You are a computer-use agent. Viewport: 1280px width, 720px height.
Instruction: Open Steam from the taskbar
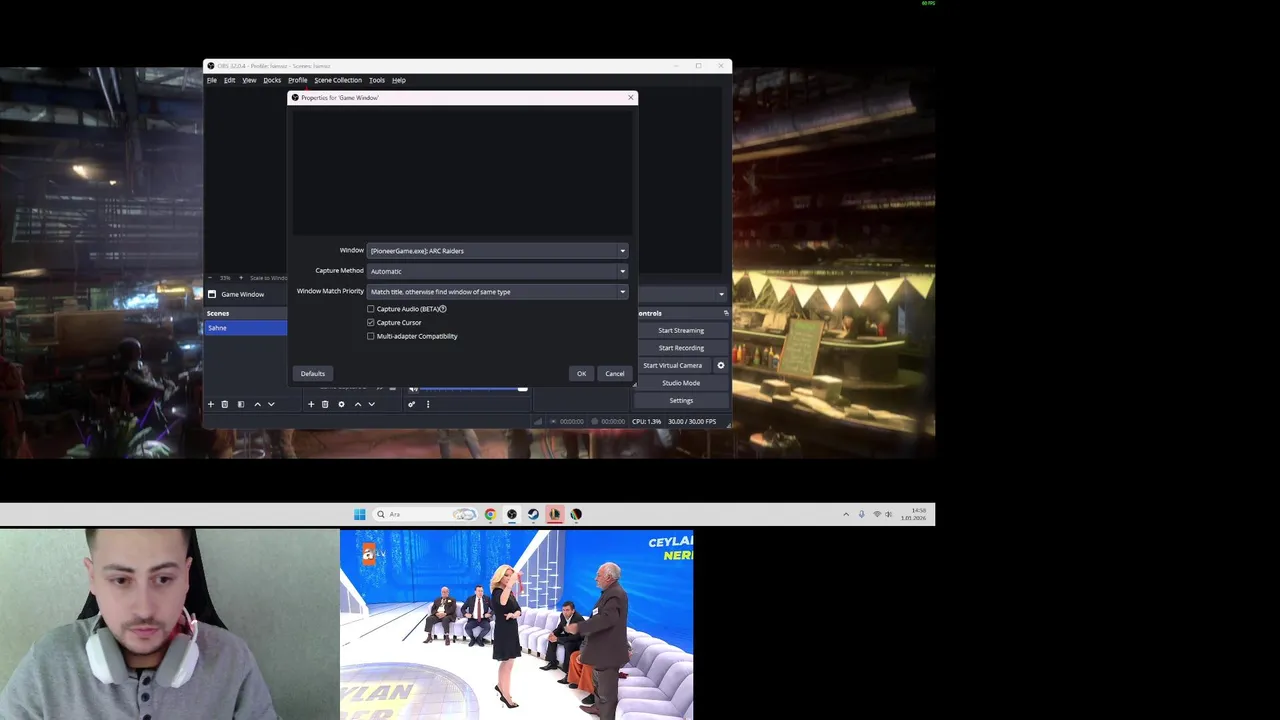click(x=533, y=514)
